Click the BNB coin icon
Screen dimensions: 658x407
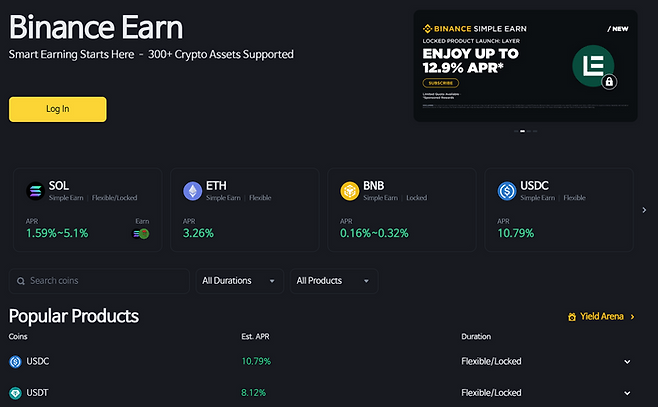coord(349,190)
